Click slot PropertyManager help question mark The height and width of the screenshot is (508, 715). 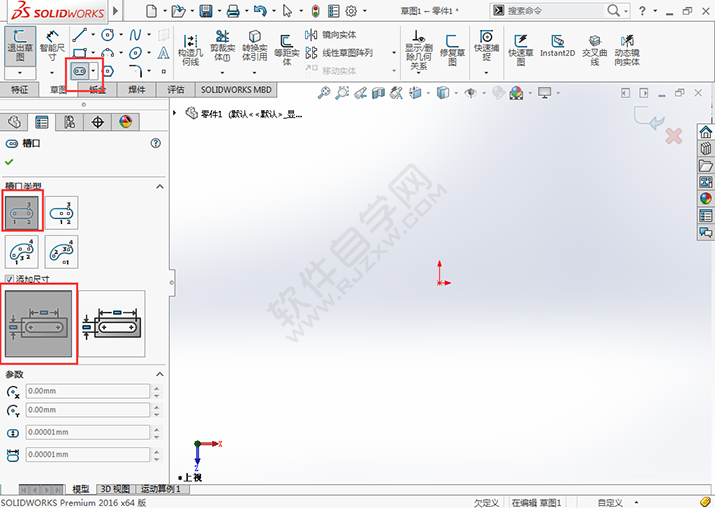coord(155,143)
